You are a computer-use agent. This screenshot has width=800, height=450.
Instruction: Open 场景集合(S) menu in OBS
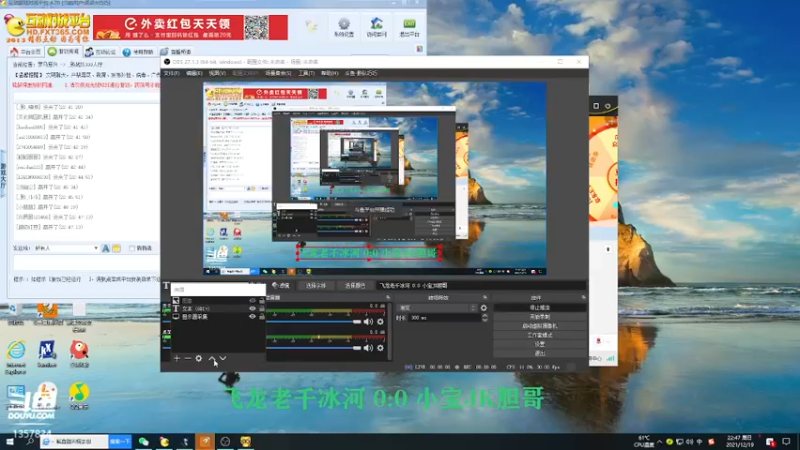tap(278, 73)
